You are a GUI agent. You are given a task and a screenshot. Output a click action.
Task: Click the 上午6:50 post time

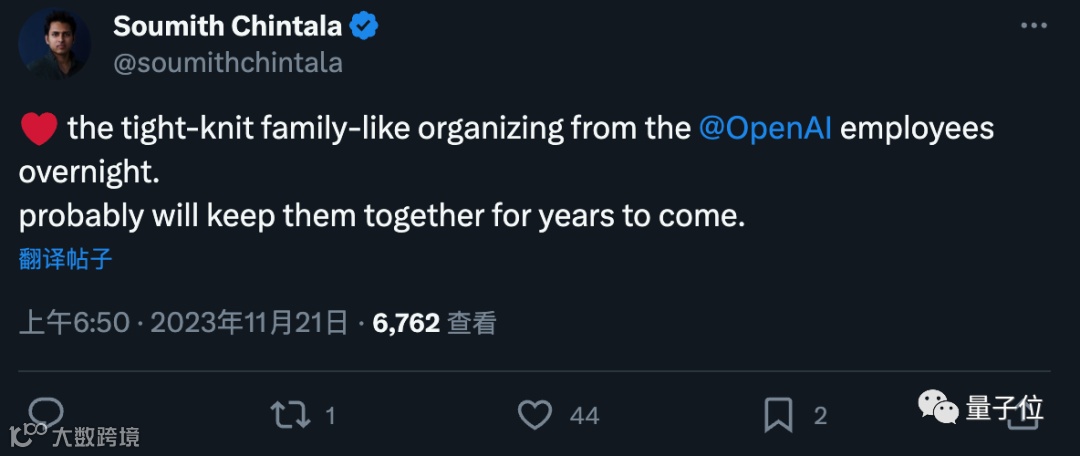click(76, 322)
